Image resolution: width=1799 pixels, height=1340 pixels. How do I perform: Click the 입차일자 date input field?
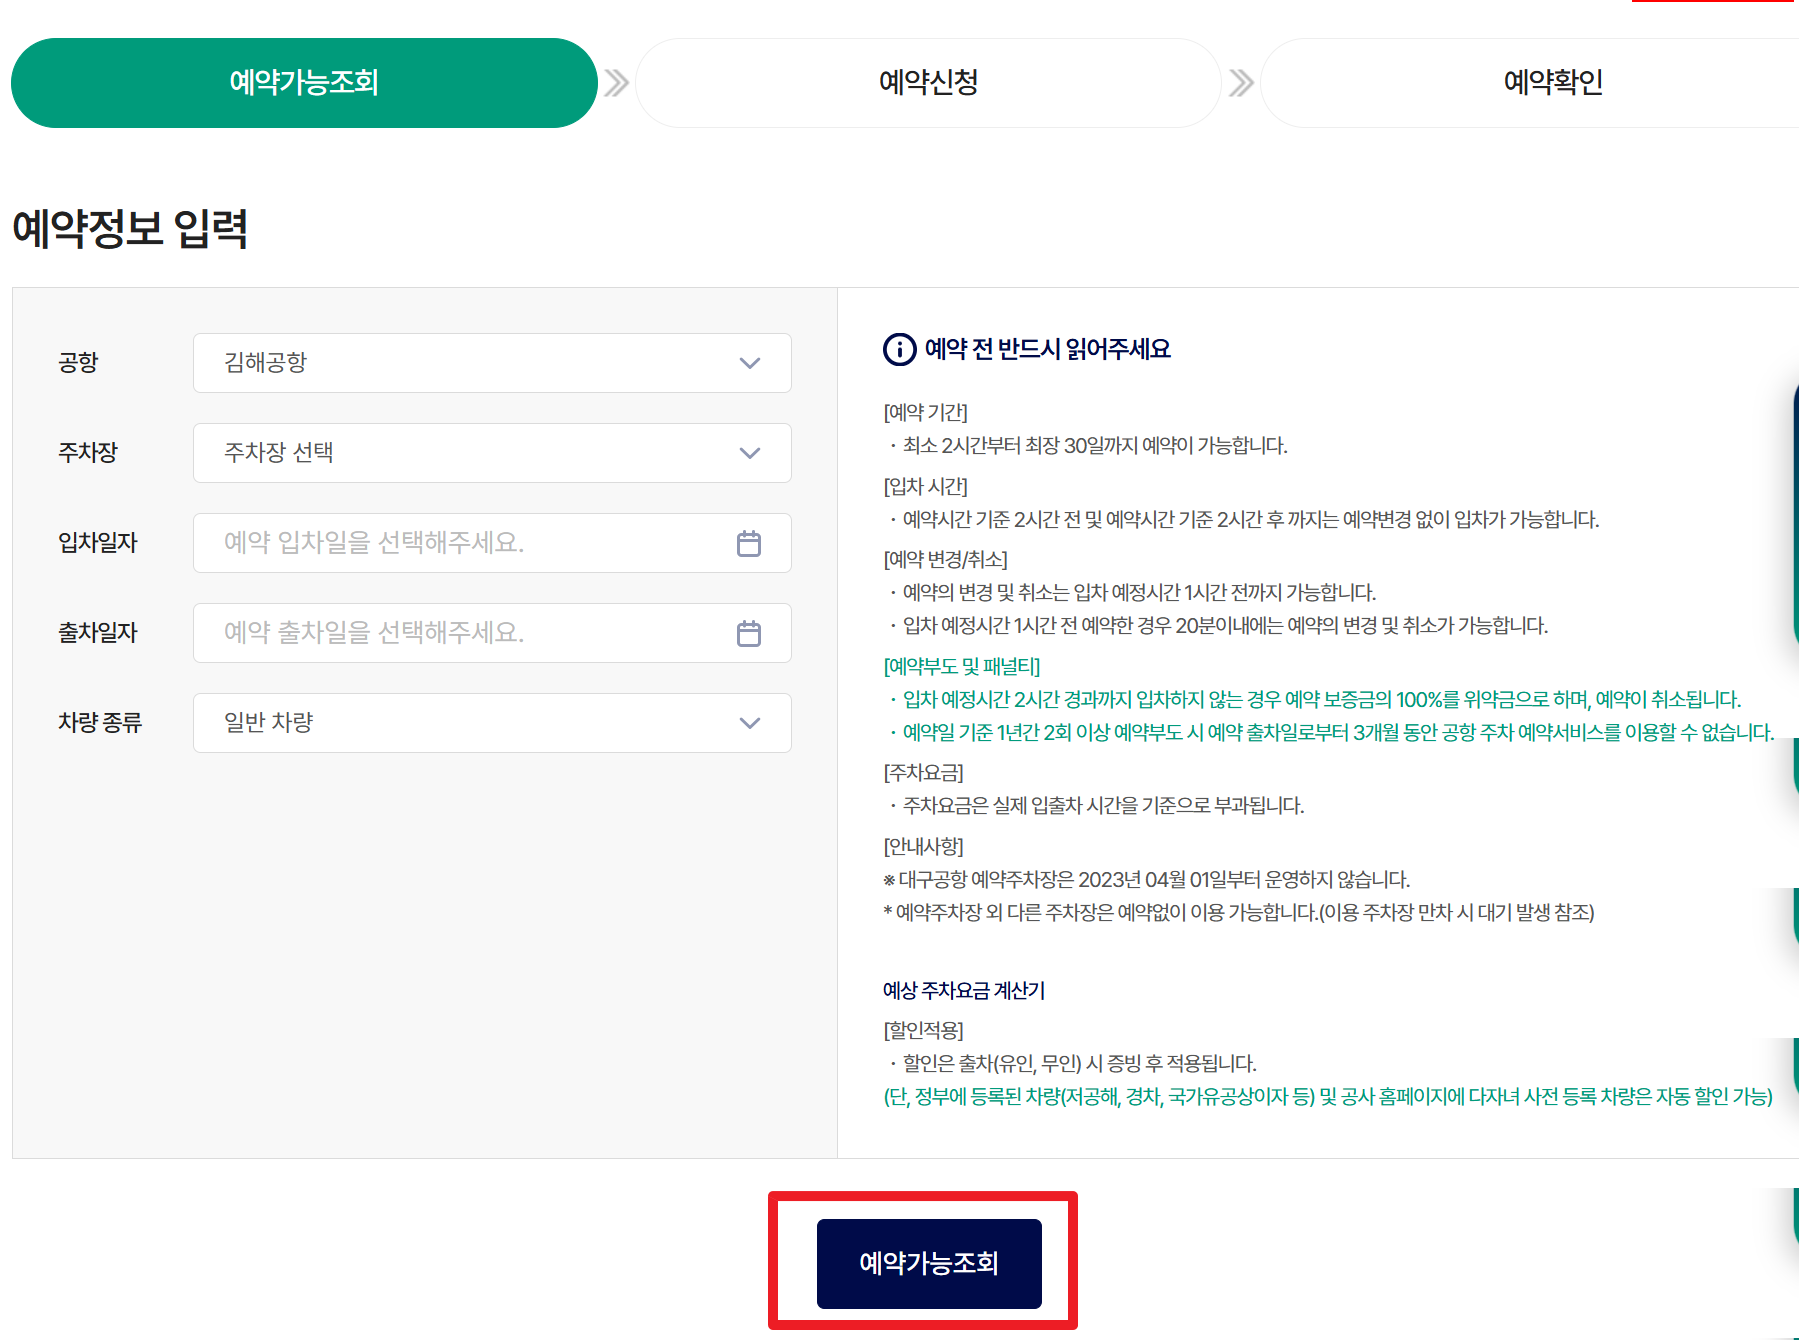click(x=450, y=543)
